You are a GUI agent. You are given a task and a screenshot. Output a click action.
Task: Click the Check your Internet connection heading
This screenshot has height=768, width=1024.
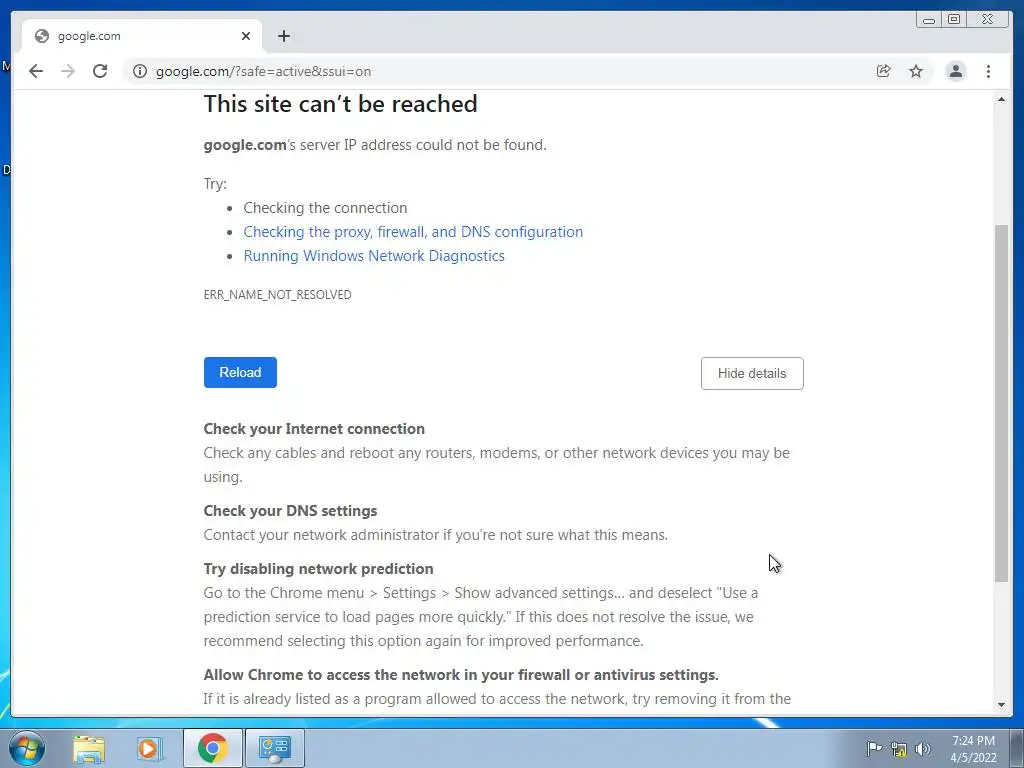point(314,429)
